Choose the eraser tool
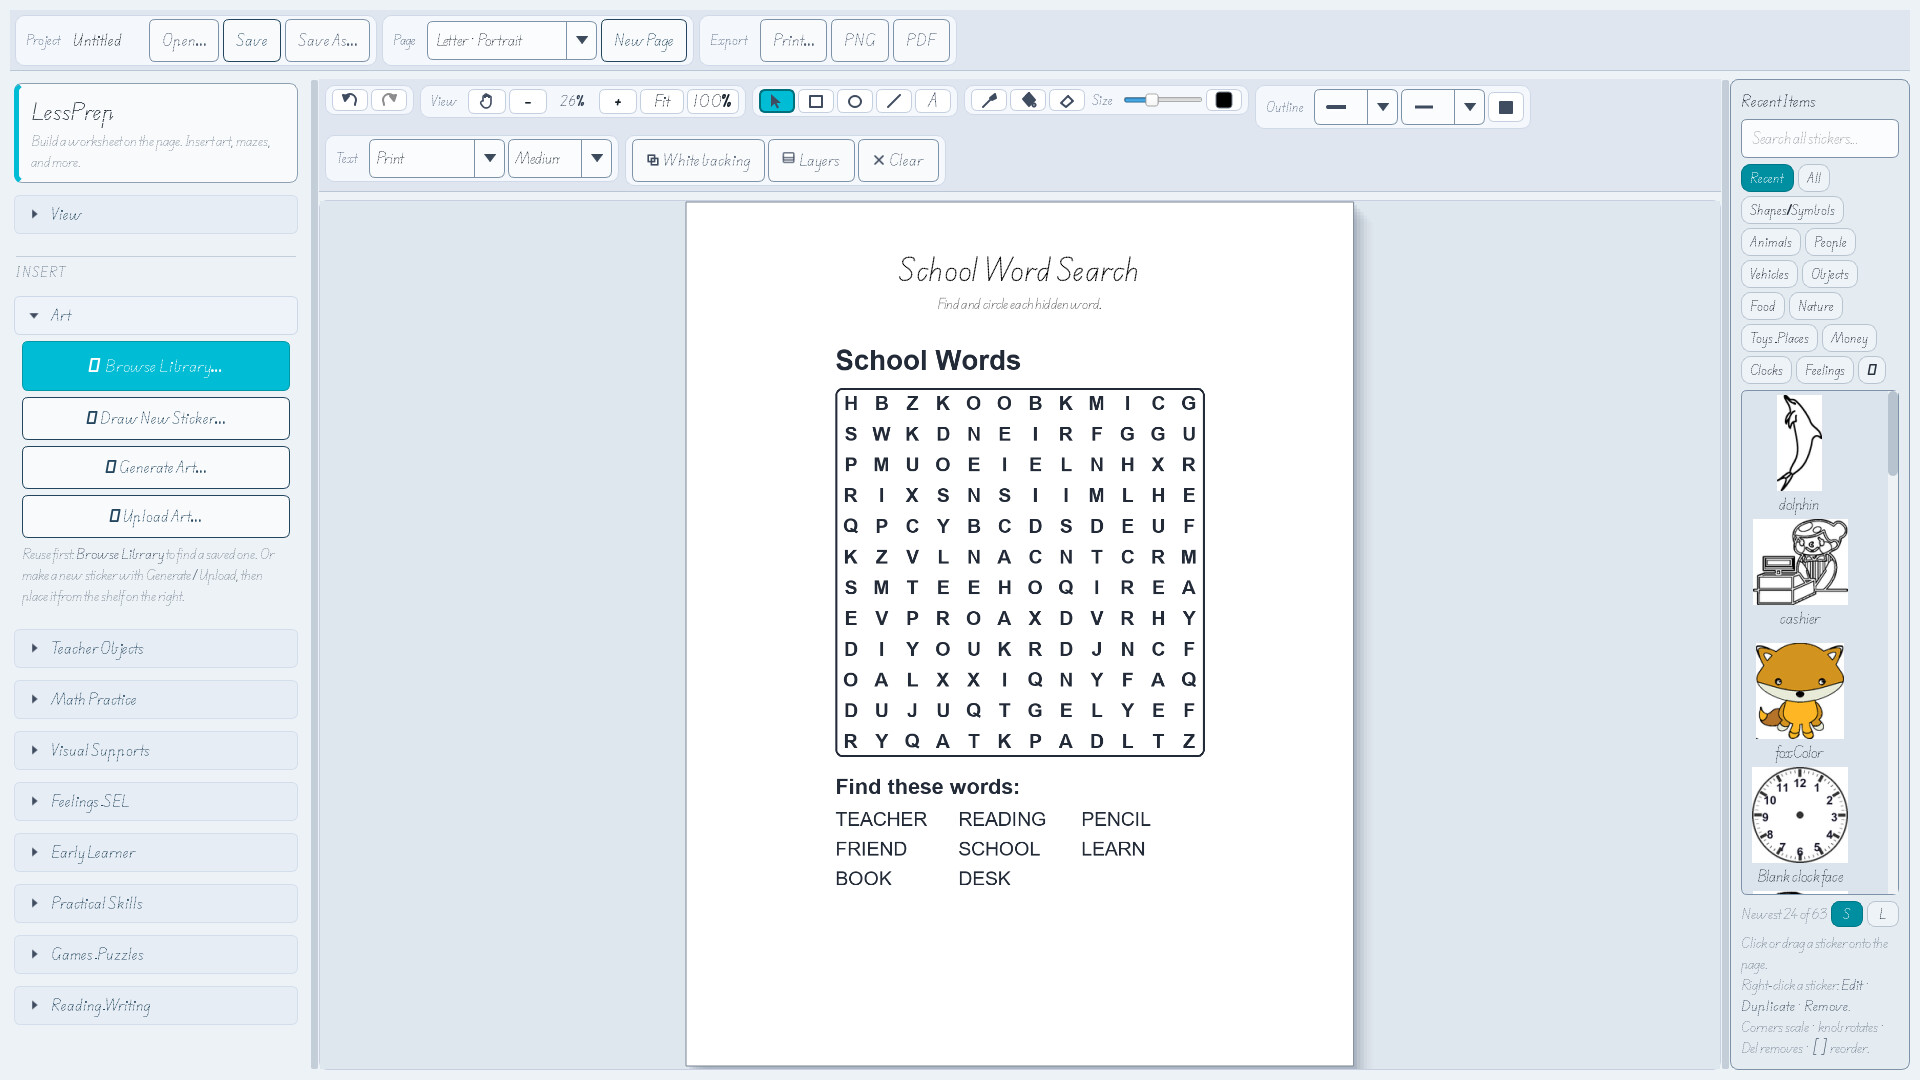This screenshot has height=1080, width=1920. point(1067,100)
